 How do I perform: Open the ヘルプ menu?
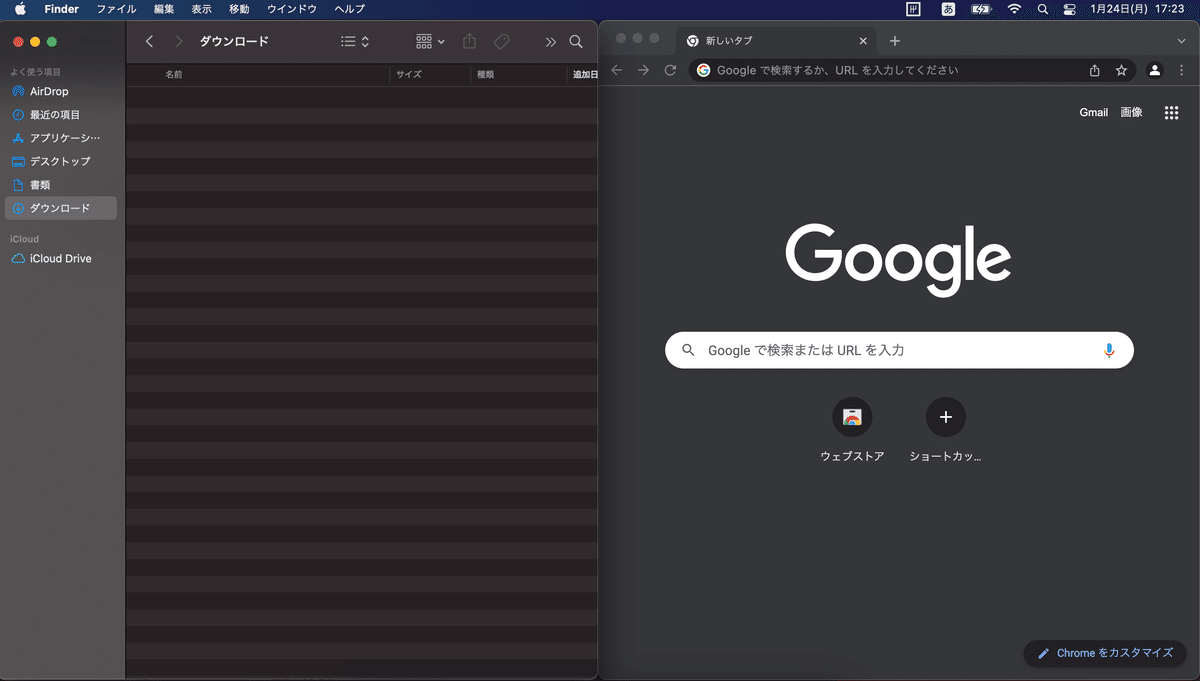(350, 9)
